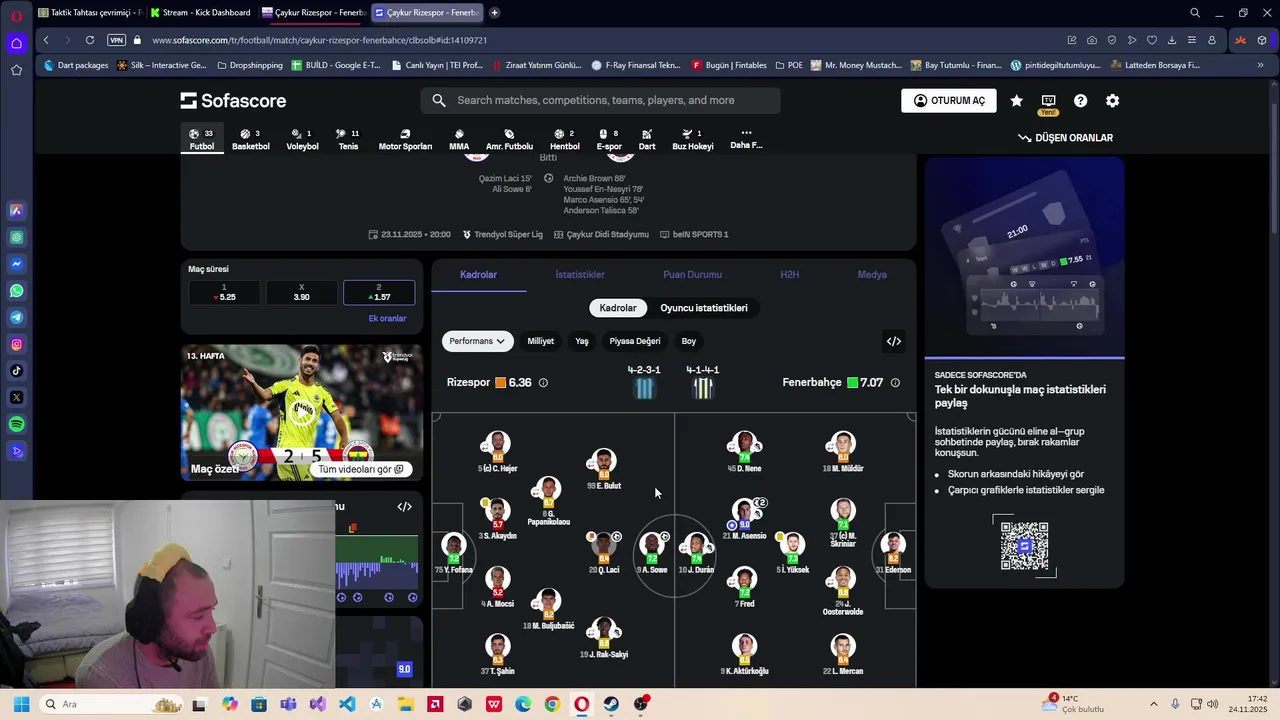
Task: Select Yaş player label filter
Action: [582, 341]
